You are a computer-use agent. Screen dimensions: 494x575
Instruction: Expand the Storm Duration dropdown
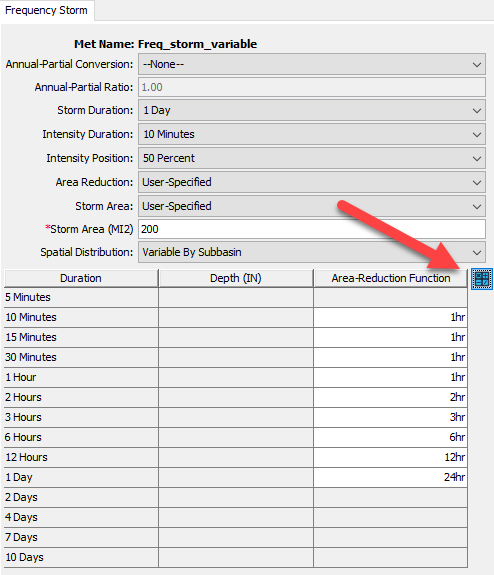point(312,110)
